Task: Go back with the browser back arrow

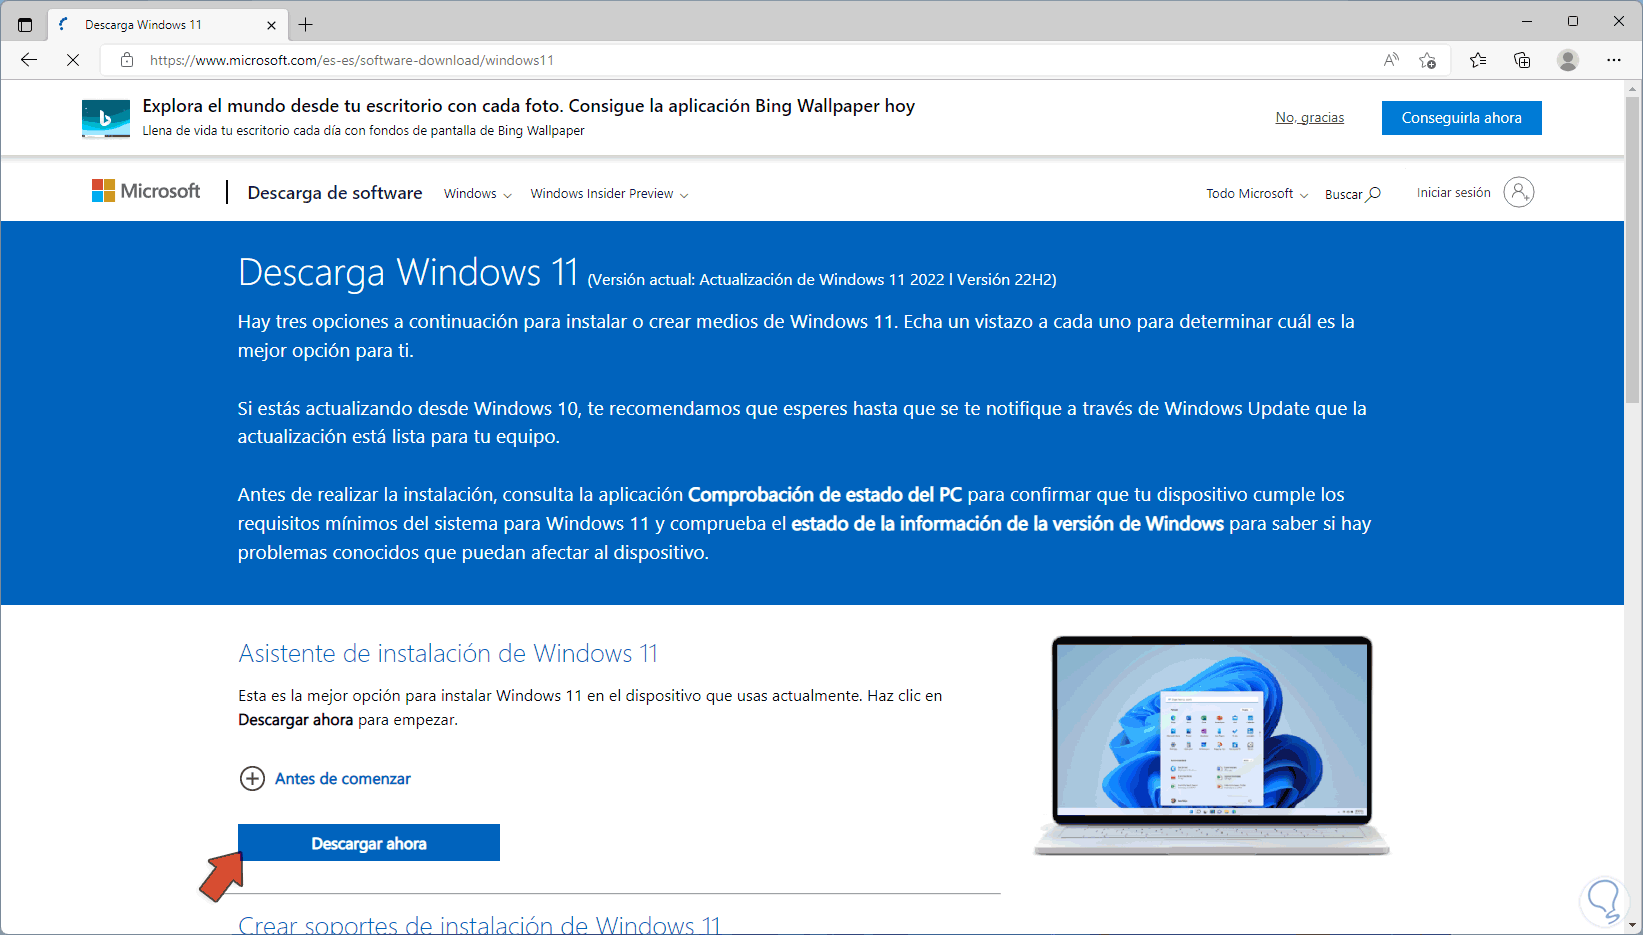Action: pyautogui.click(x=29, y=60)
